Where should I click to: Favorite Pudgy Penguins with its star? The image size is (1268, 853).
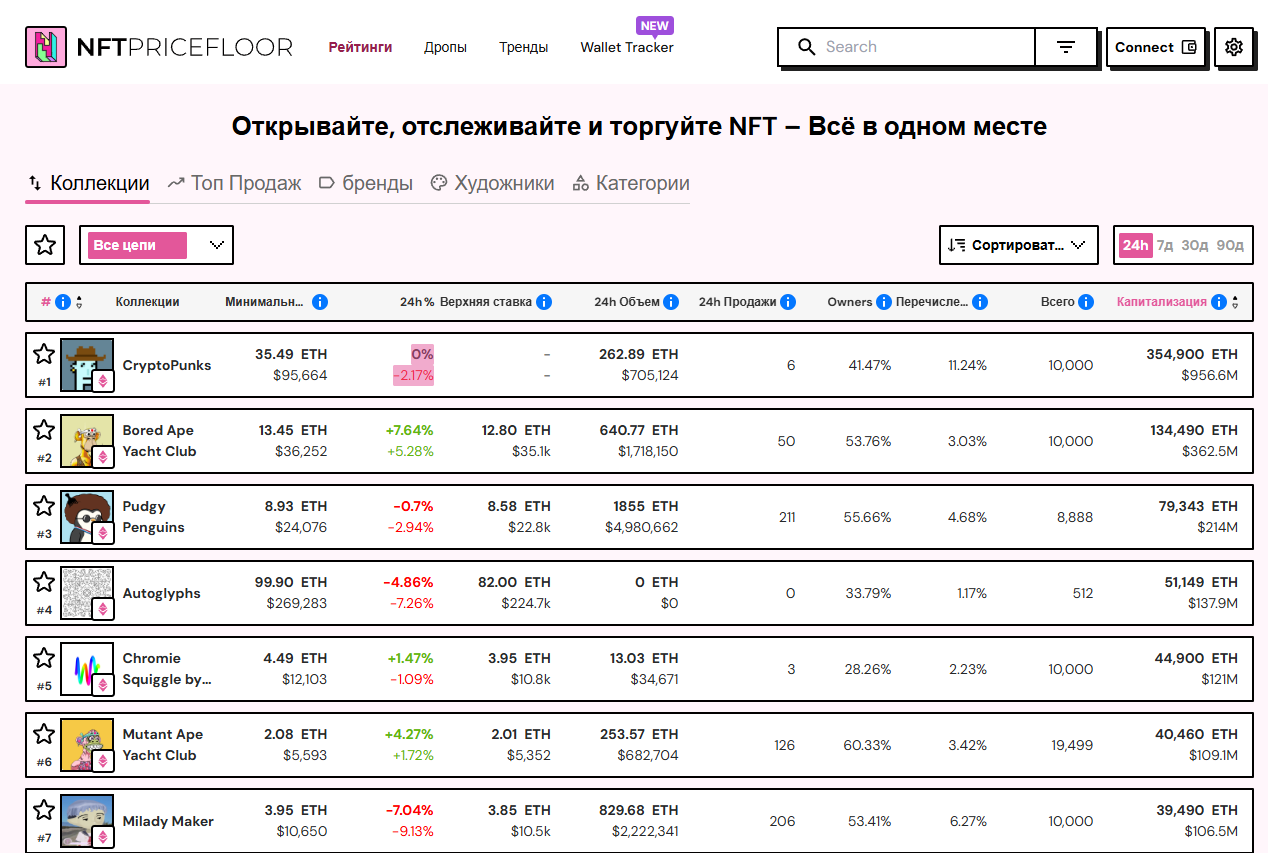pyautogui.click(x=44, y=506)
